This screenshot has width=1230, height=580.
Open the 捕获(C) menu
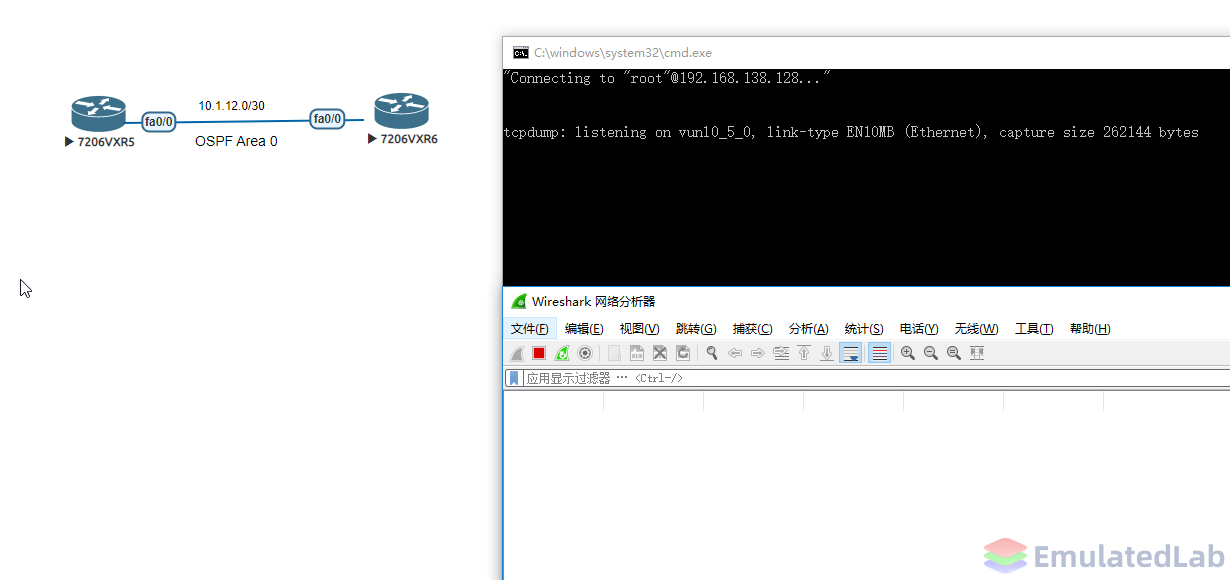pyautogui.click(x=752, y=329)
